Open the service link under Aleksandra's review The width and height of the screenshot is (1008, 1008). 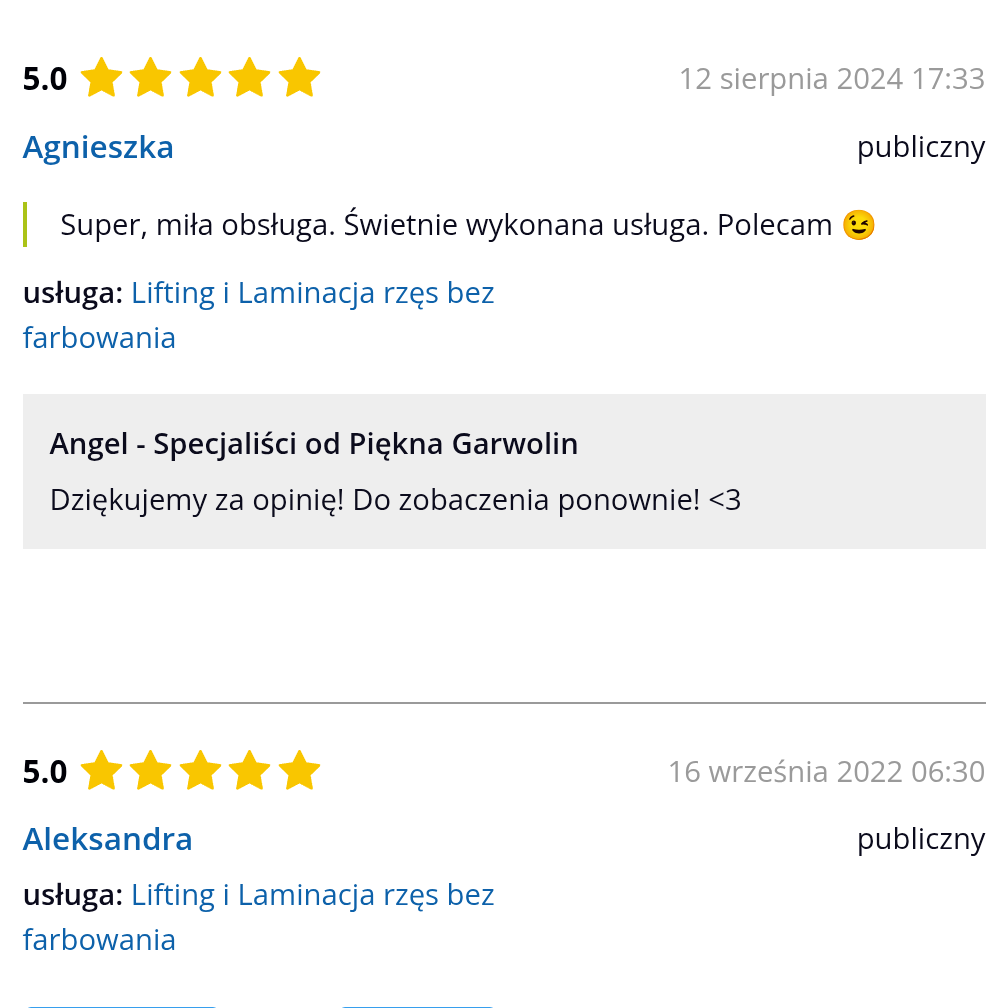312,894
